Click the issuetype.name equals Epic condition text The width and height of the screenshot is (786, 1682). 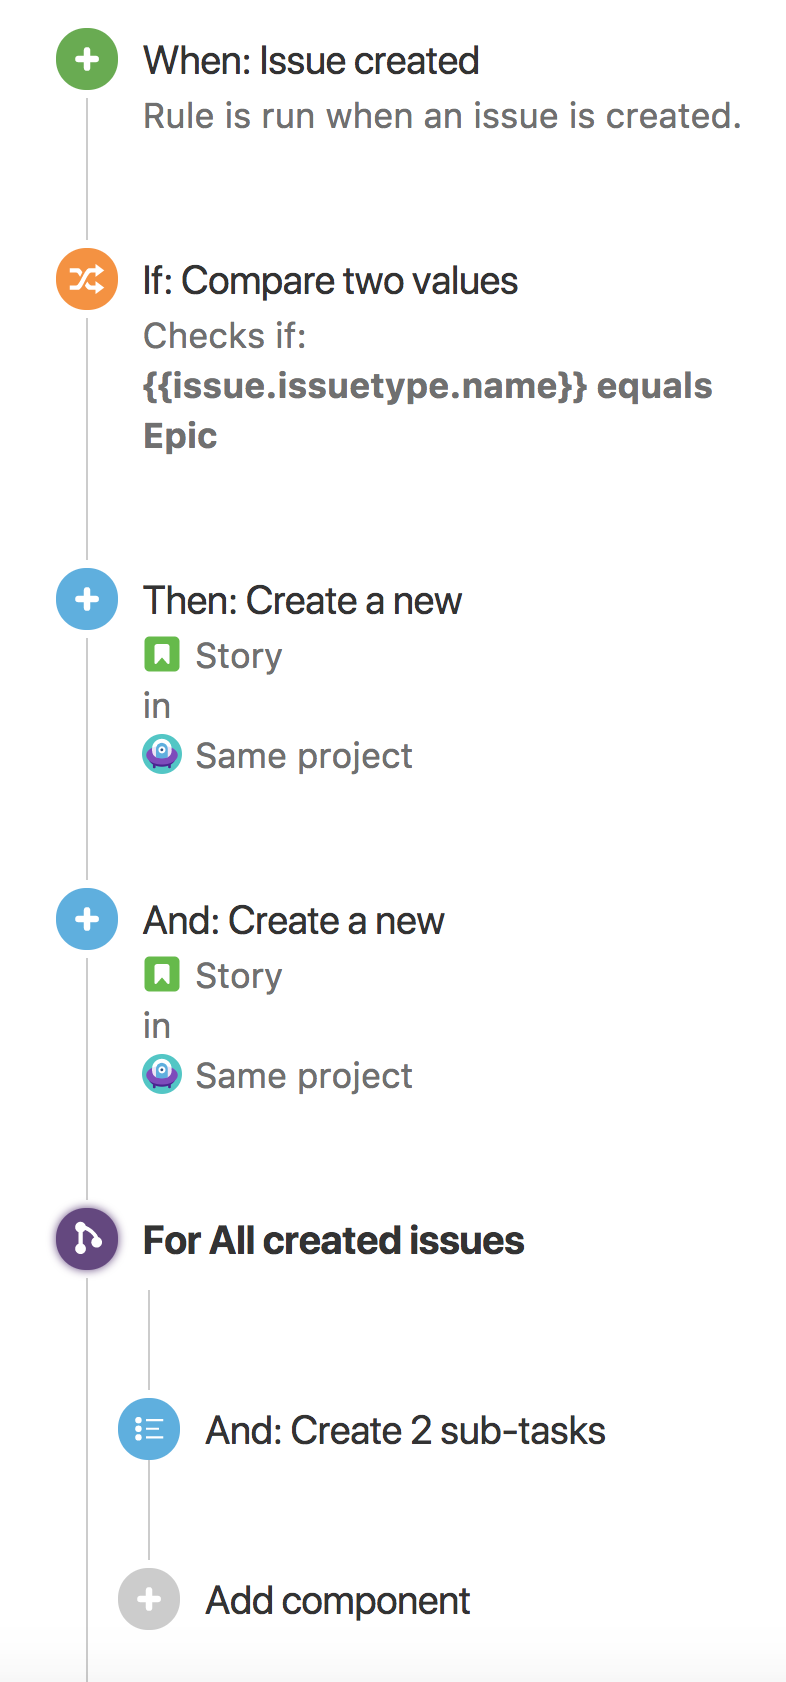point(427,387)
